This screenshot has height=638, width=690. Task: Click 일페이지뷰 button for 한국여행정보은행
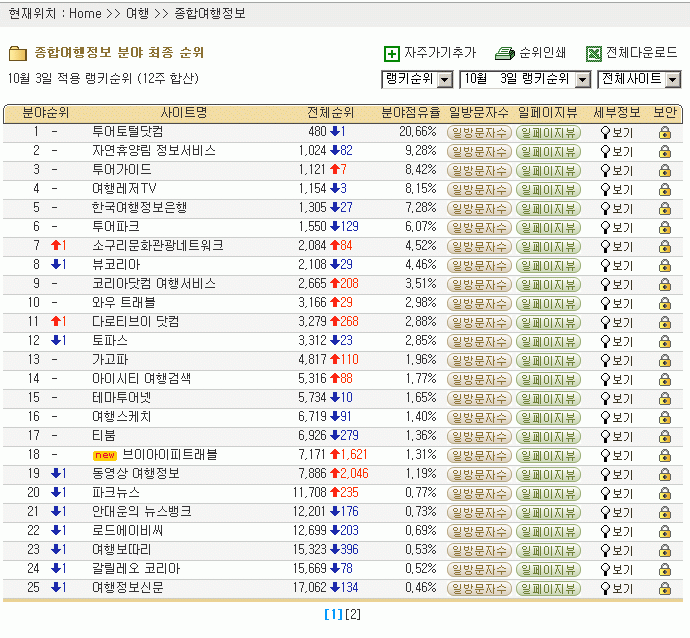click(x=548, y=208)
